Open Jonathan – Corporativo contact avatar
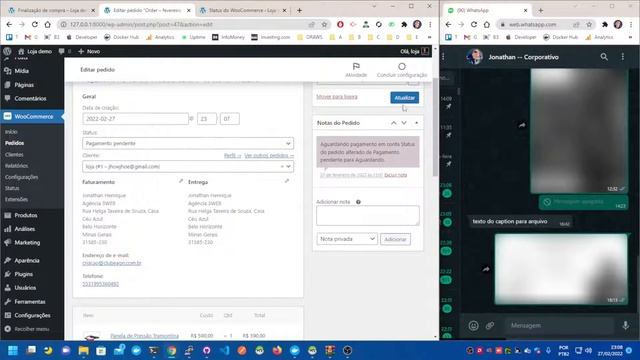640x360 pixels. [x=475, y=57]
